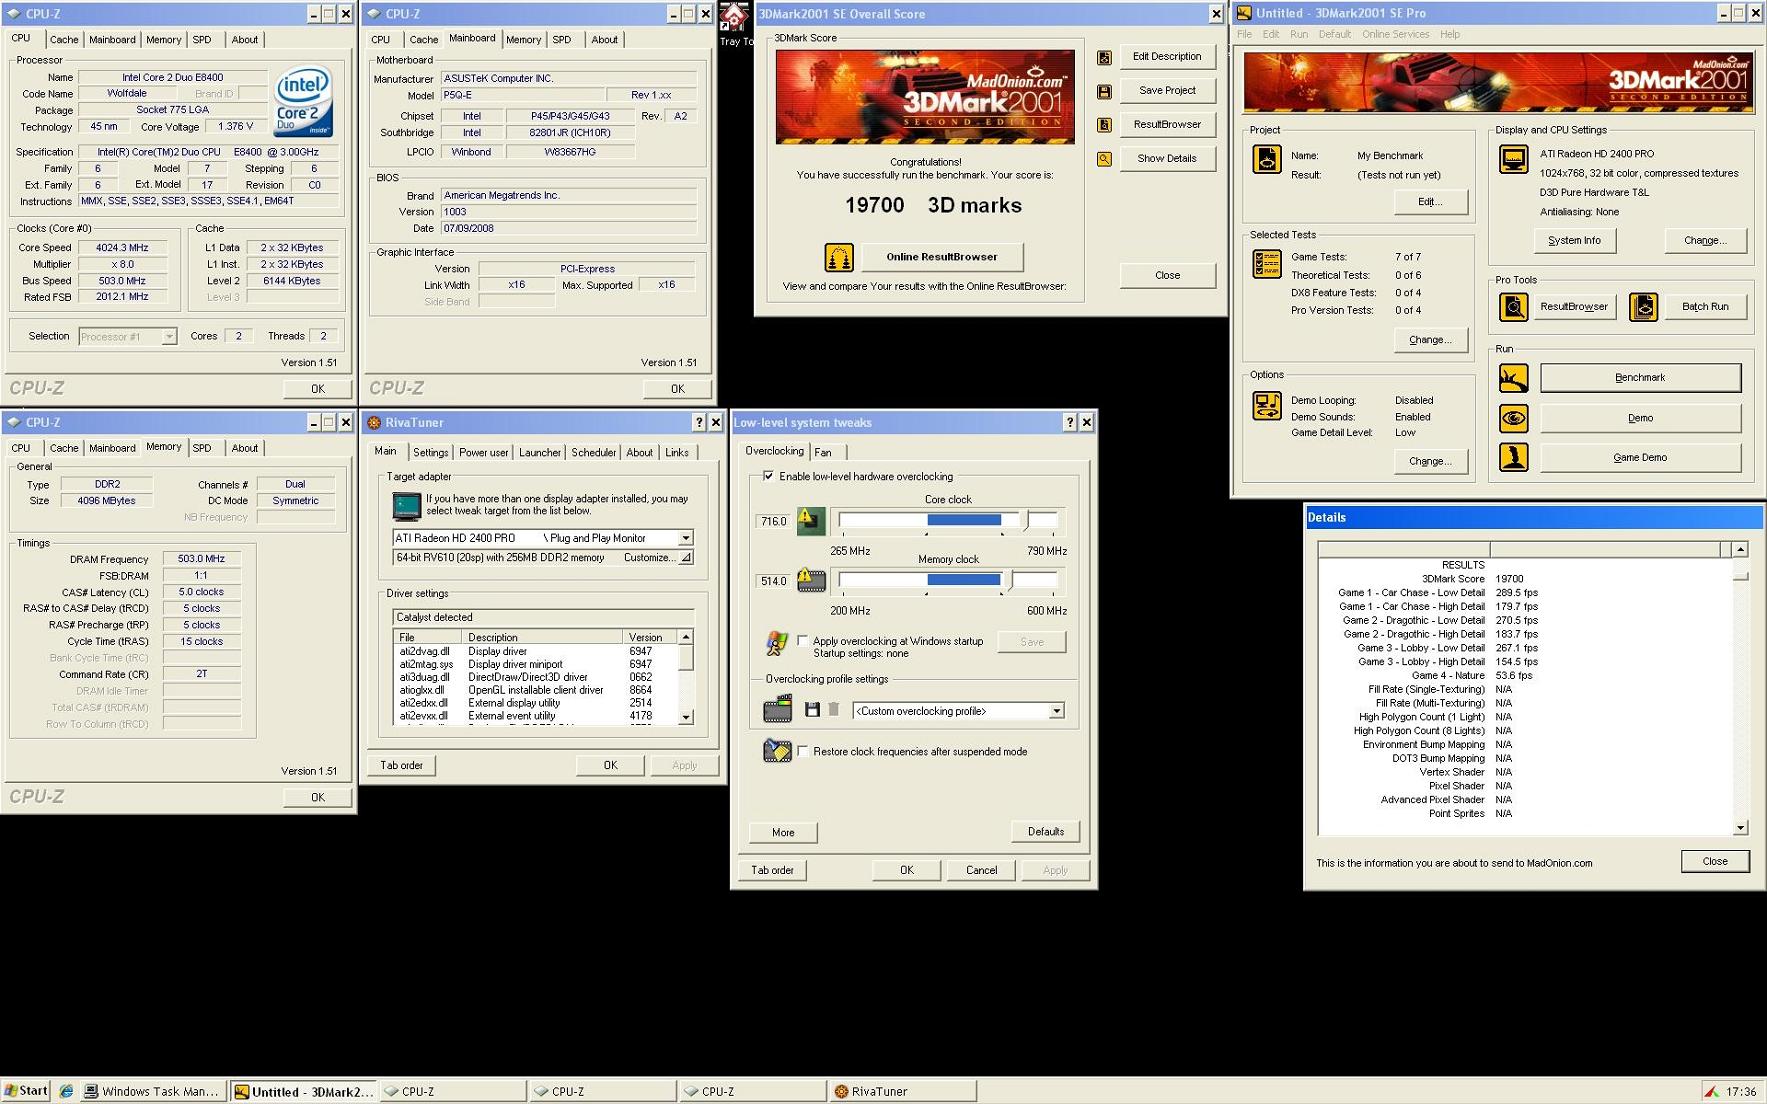Image resolution: width=1767 pixels, height=1104 pixels.
Task: Select the ati2dvag.dll row in driver list
Action: [x=536, y=651]
